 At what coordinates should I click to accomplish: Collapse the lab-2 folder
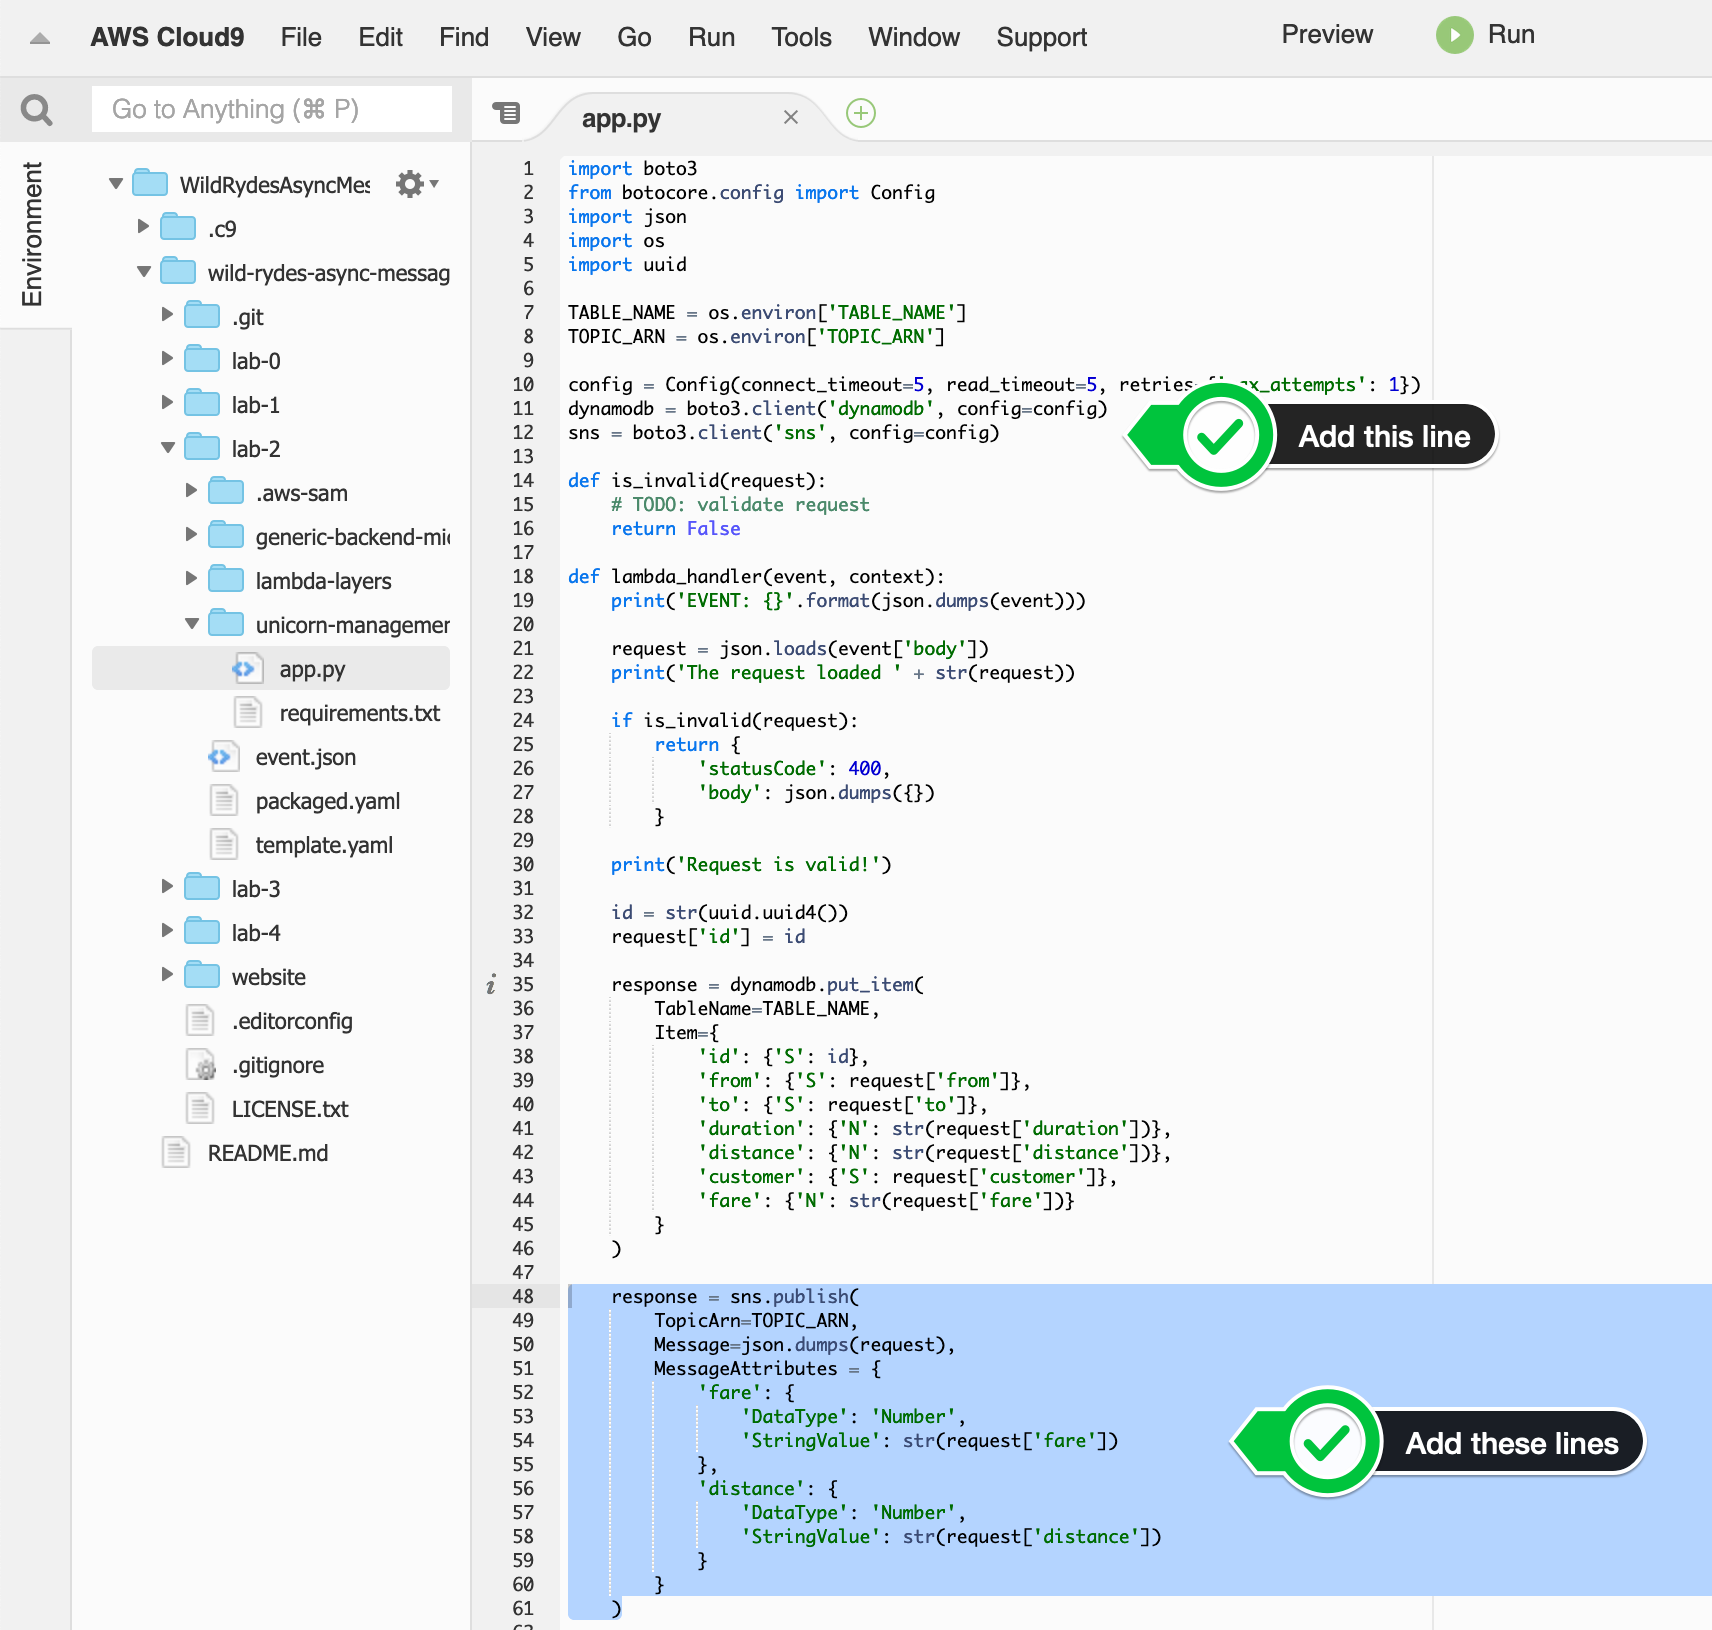pyautogui.click(x=168, y=448)
